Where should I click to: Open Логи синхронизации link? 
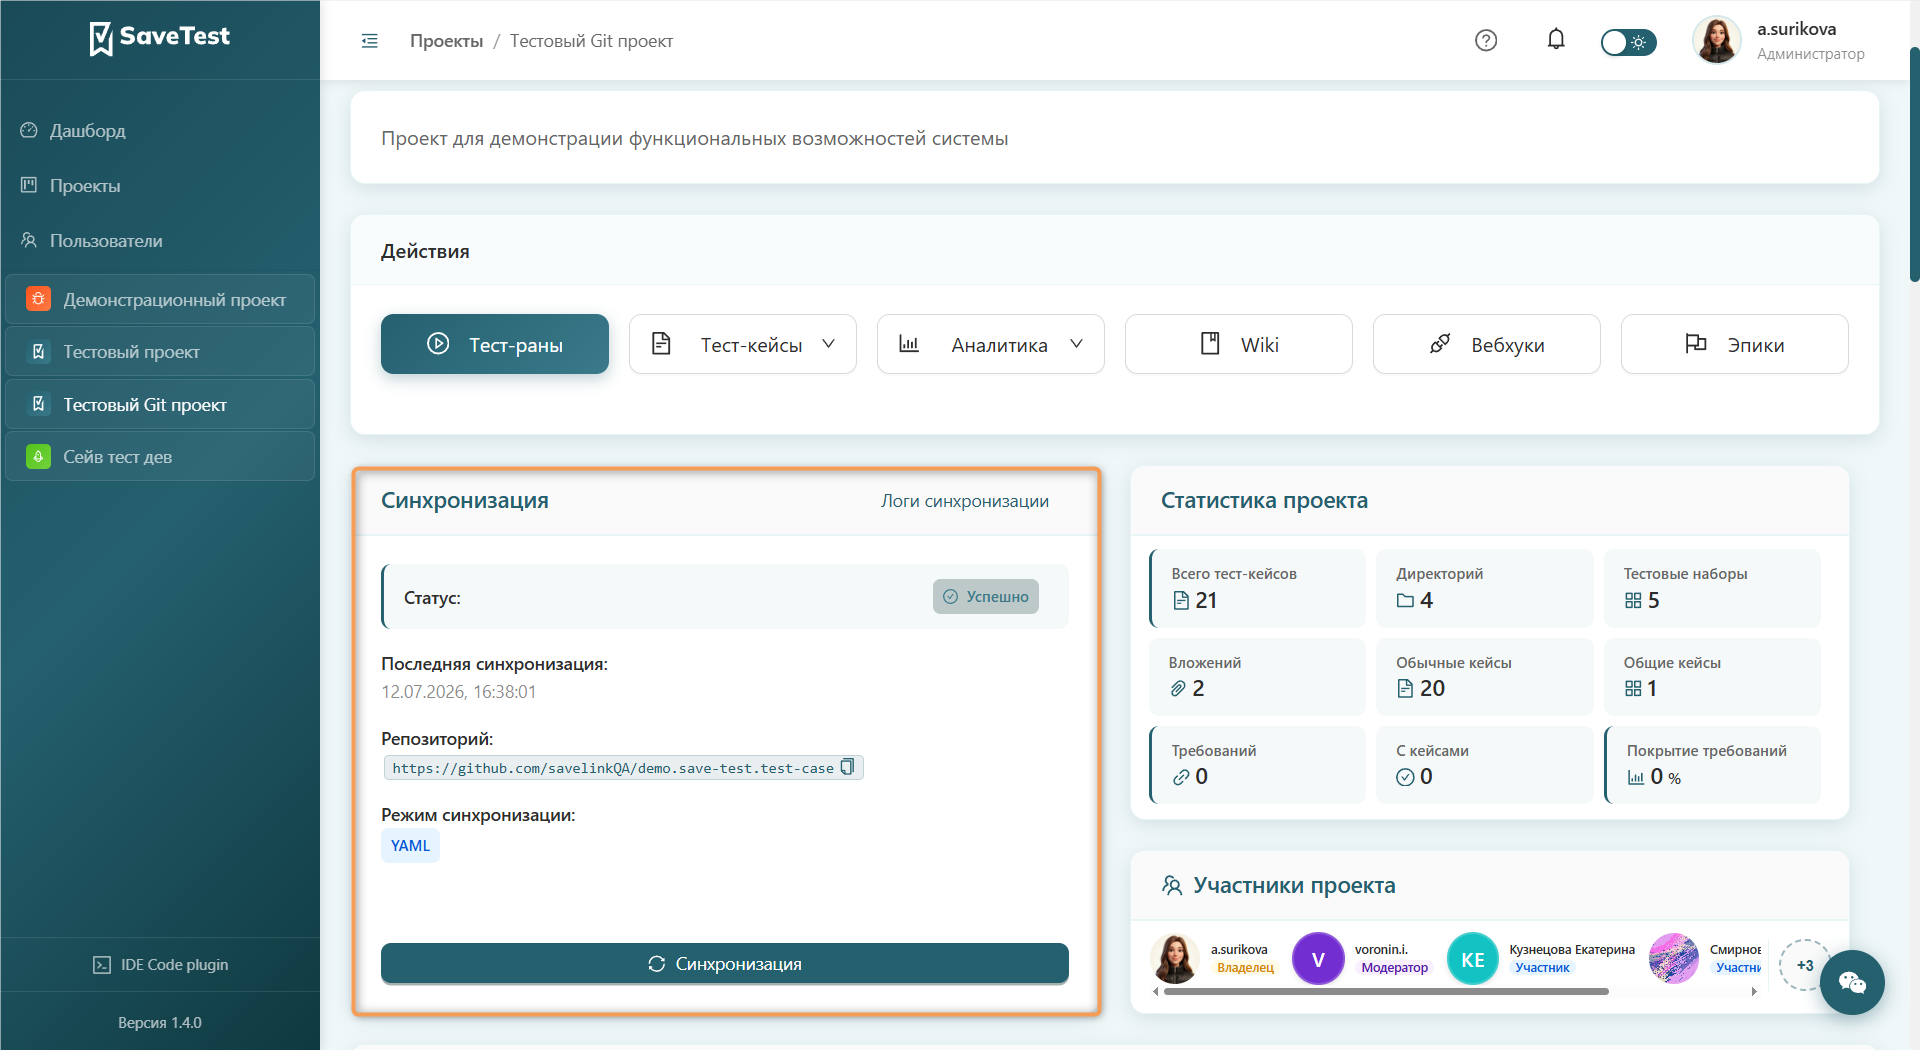pyautogui.click(x=965, y=501)
